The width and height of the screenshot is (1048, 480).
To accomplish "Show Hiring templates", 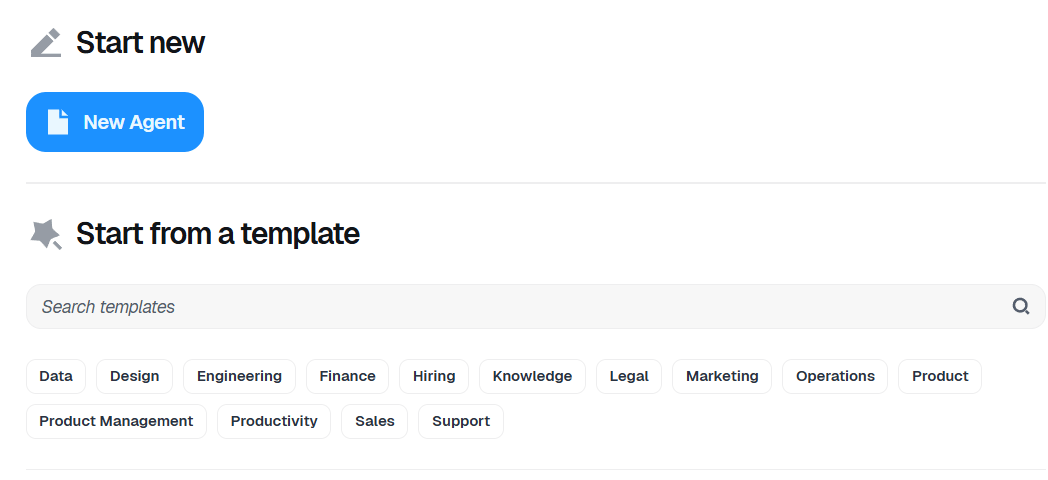I will tap(434, 376).
